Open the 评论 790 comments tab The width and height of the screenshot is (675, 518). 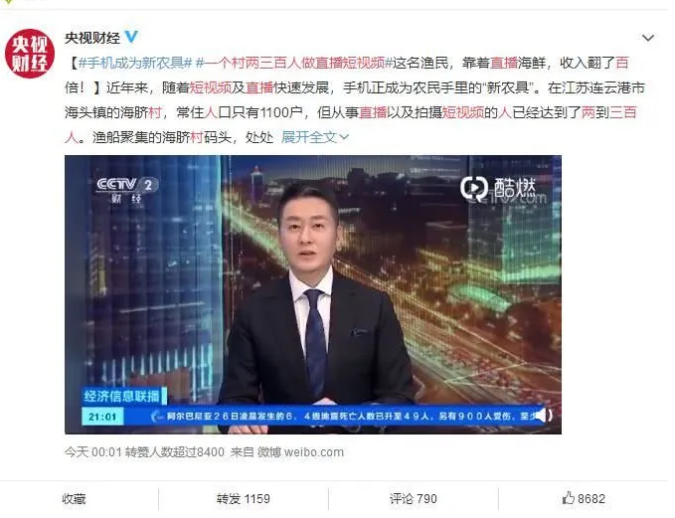pyautogui.click(x=413, y=499)
